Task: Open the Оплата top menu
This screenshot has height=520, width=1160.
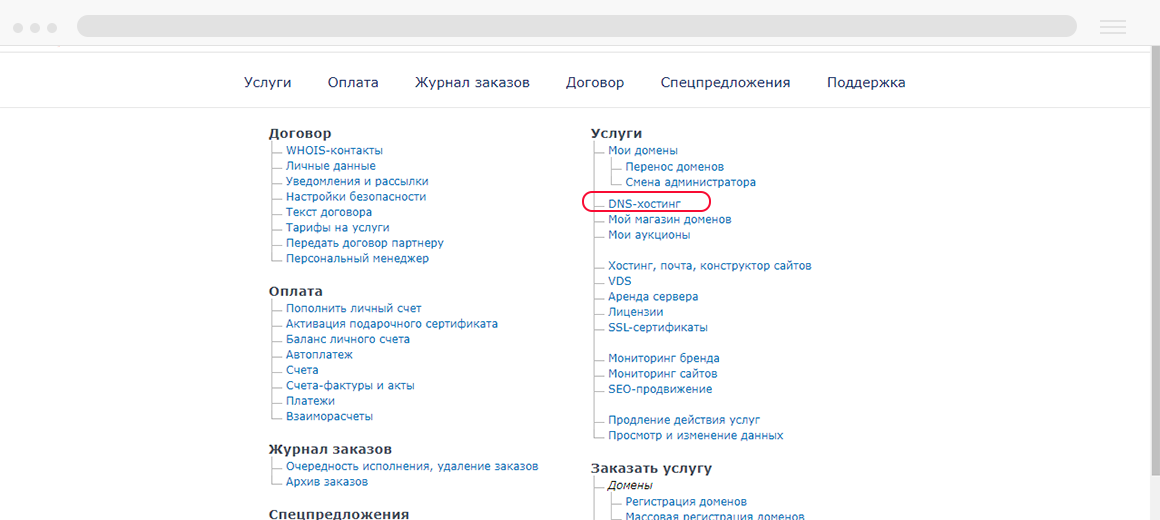Action: pyautogui.click(x=353, y=83)
